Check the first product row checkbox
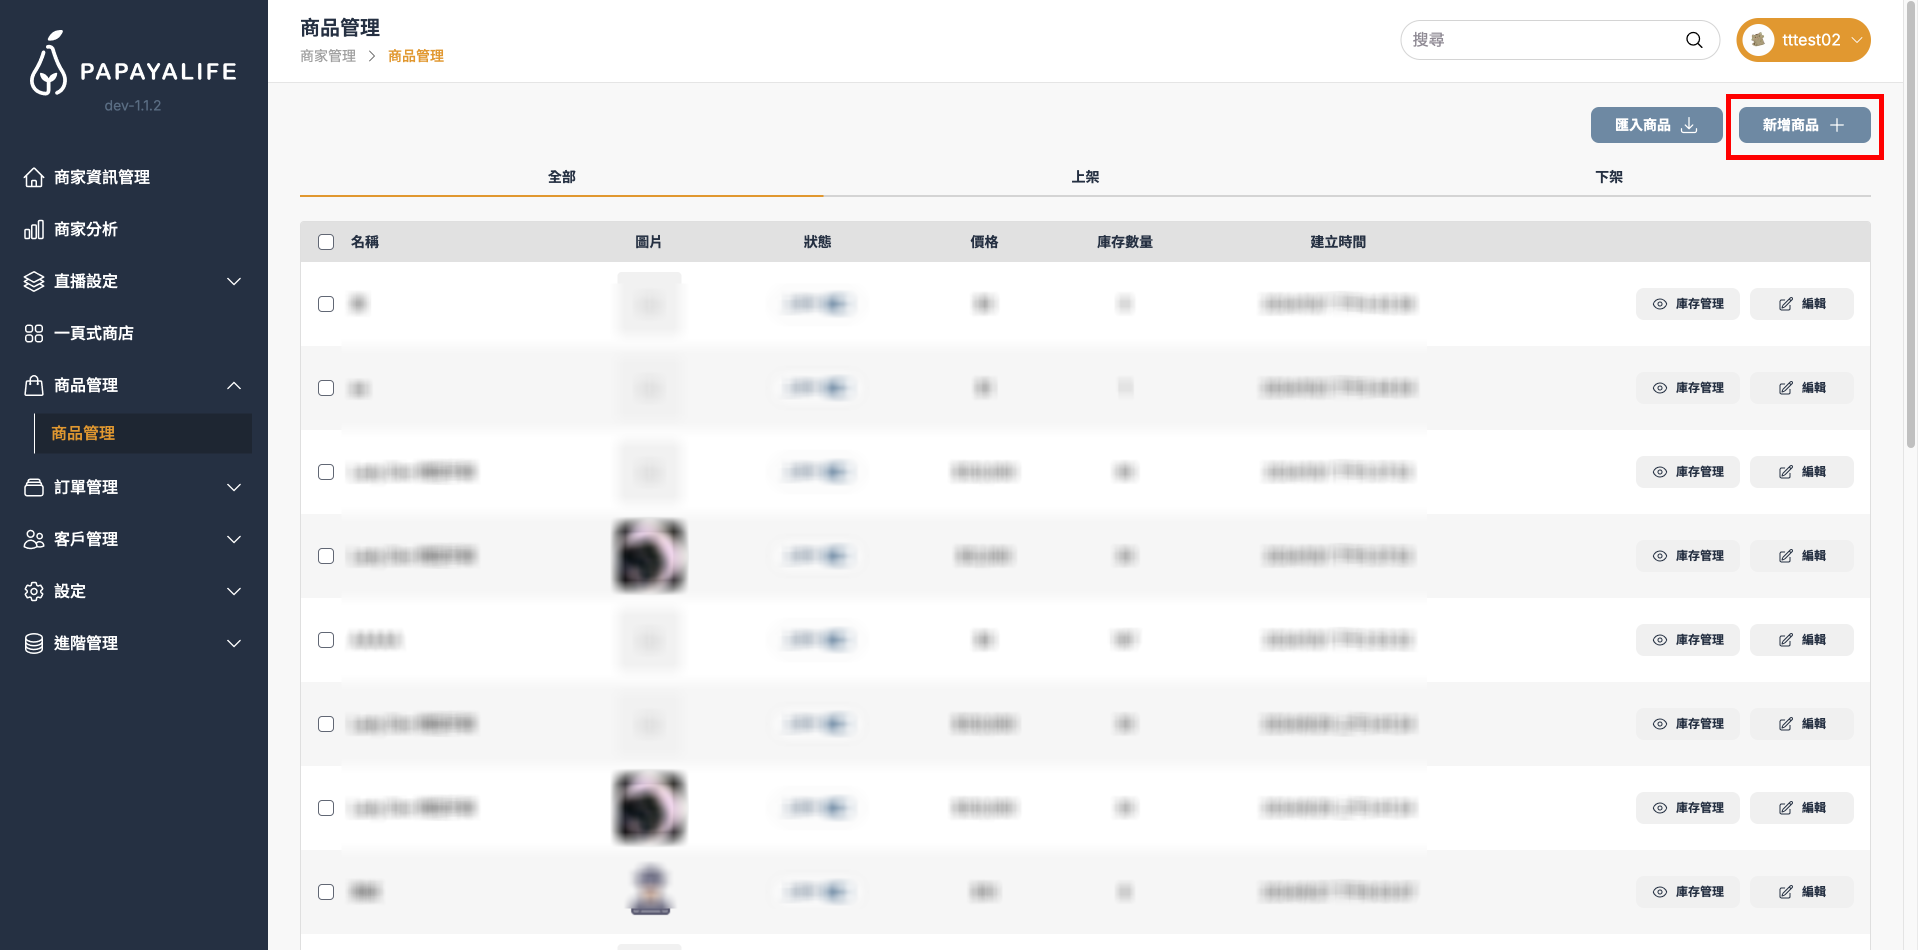1918x950 pixels. point(326,304)
